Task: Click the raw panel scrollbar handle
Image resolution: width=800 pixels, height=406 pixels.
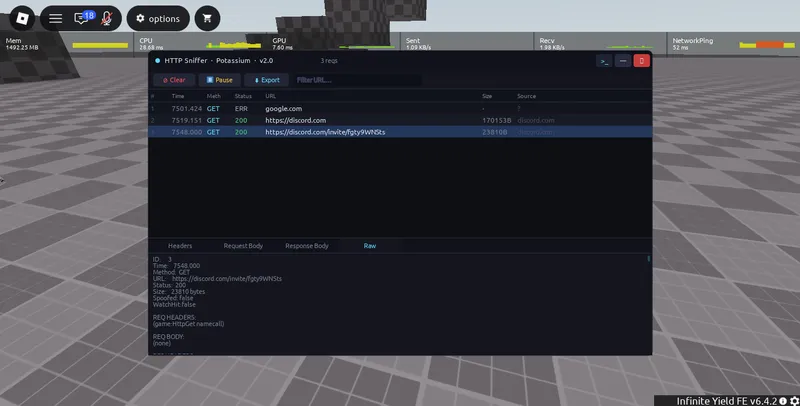Action: point(648,259)
